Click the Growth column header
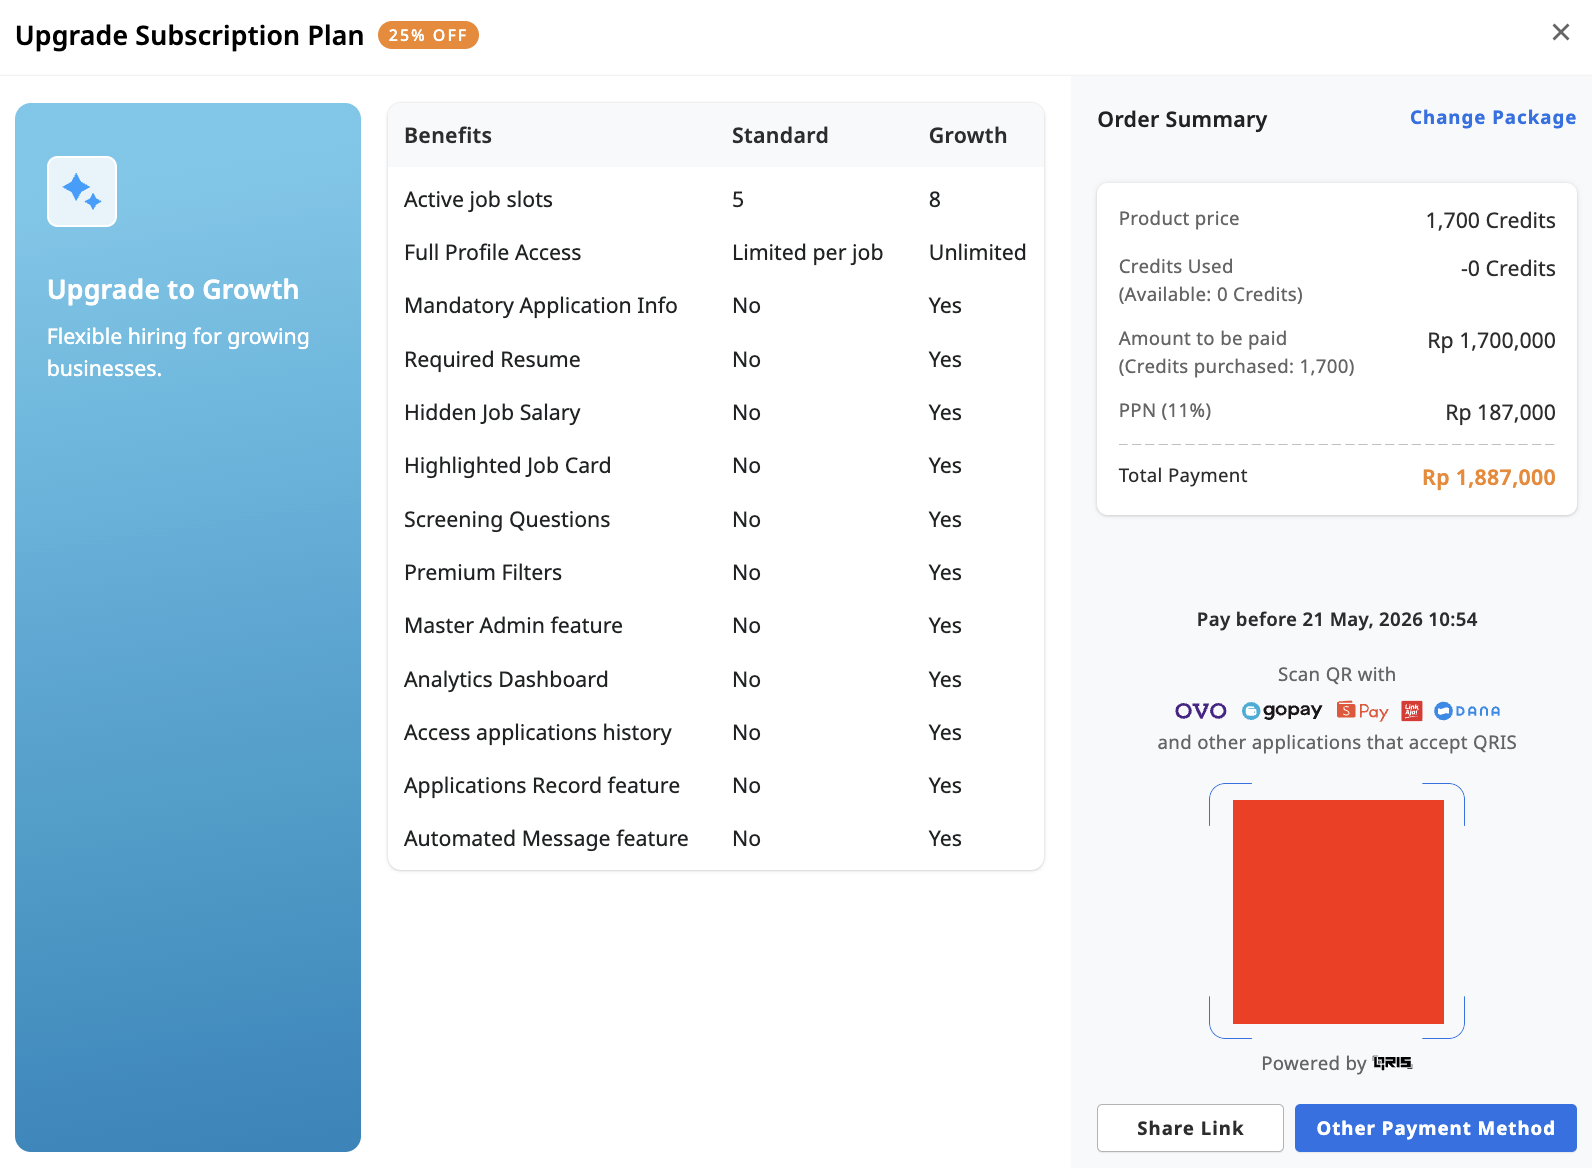This screenshot has width=1592, height=1168. [968, 136]
